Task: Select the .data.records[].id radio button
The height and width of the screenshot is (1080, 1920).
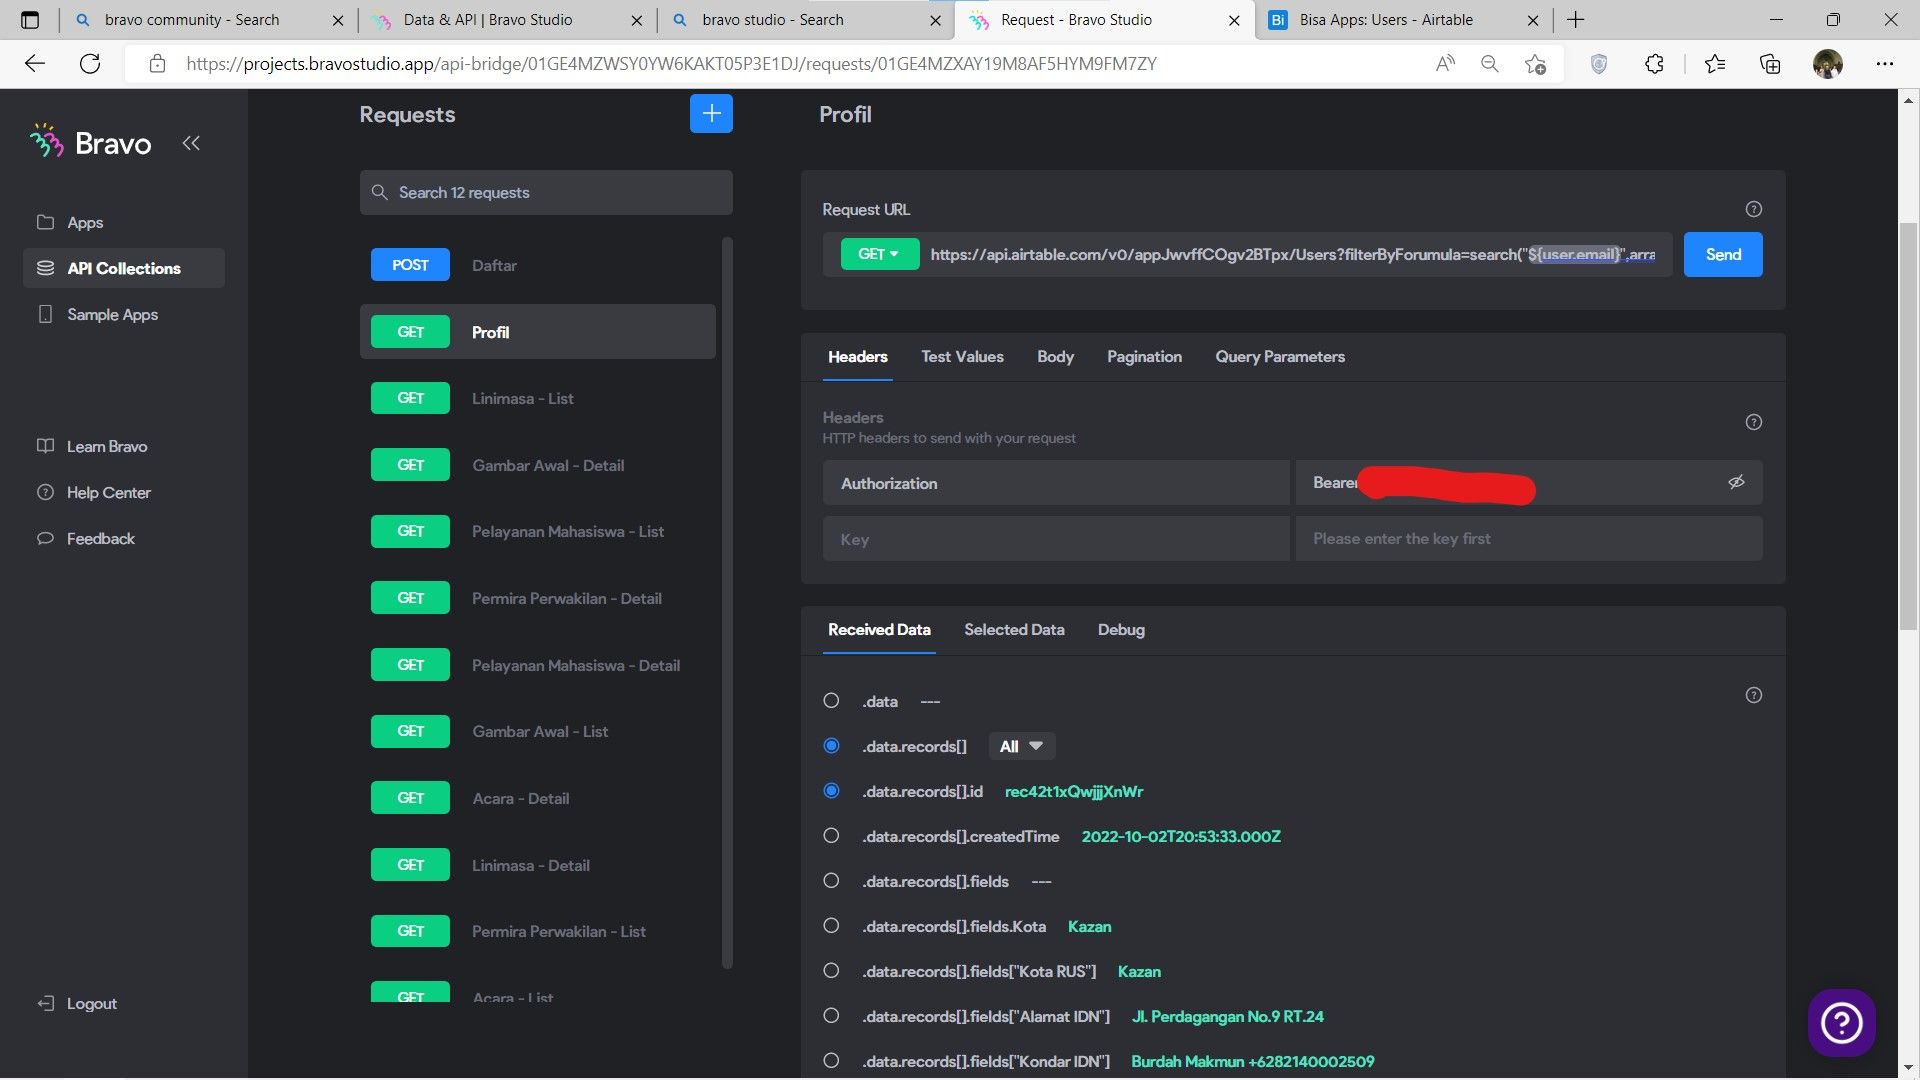Action: (x=831, y=791)
